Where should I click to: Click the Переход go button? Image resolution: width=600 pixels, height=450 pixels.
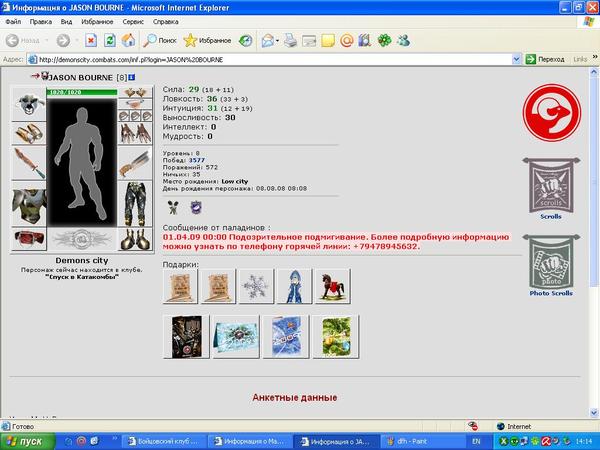click(x=545, y=59)
